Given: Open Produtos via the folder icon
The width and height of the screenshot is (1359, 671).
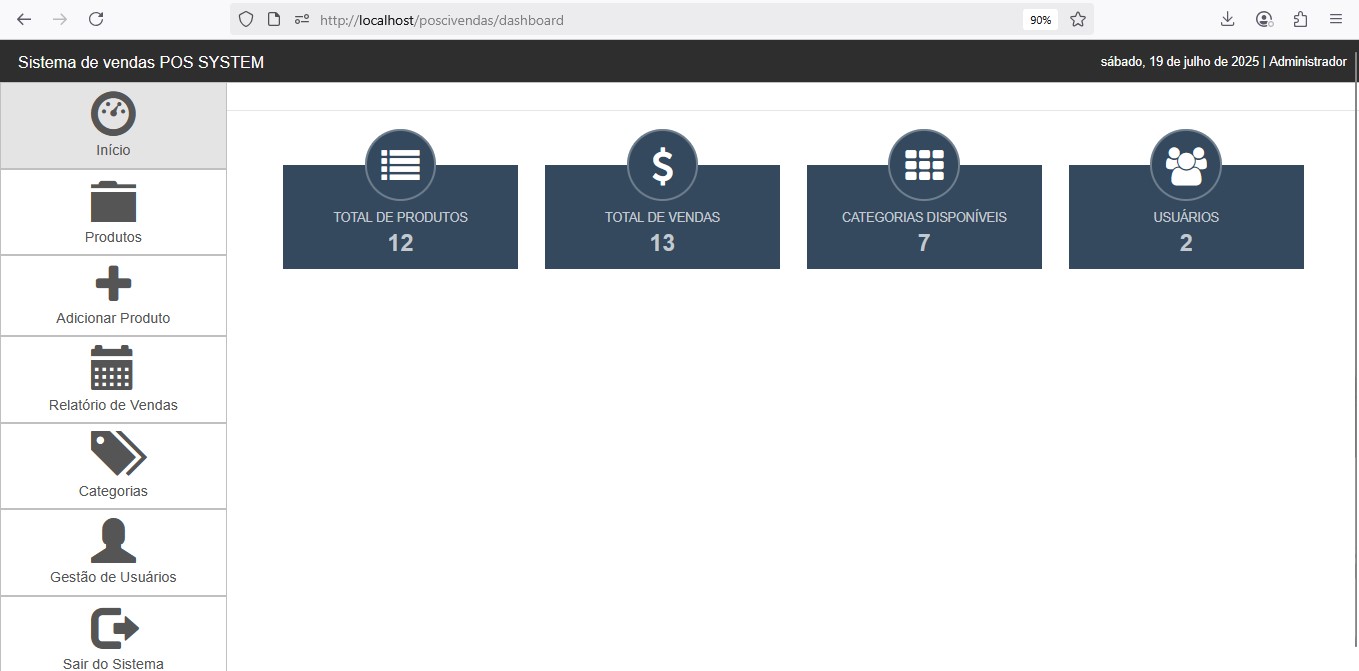Looking at the screenshot, I should (x=113, y=199).
